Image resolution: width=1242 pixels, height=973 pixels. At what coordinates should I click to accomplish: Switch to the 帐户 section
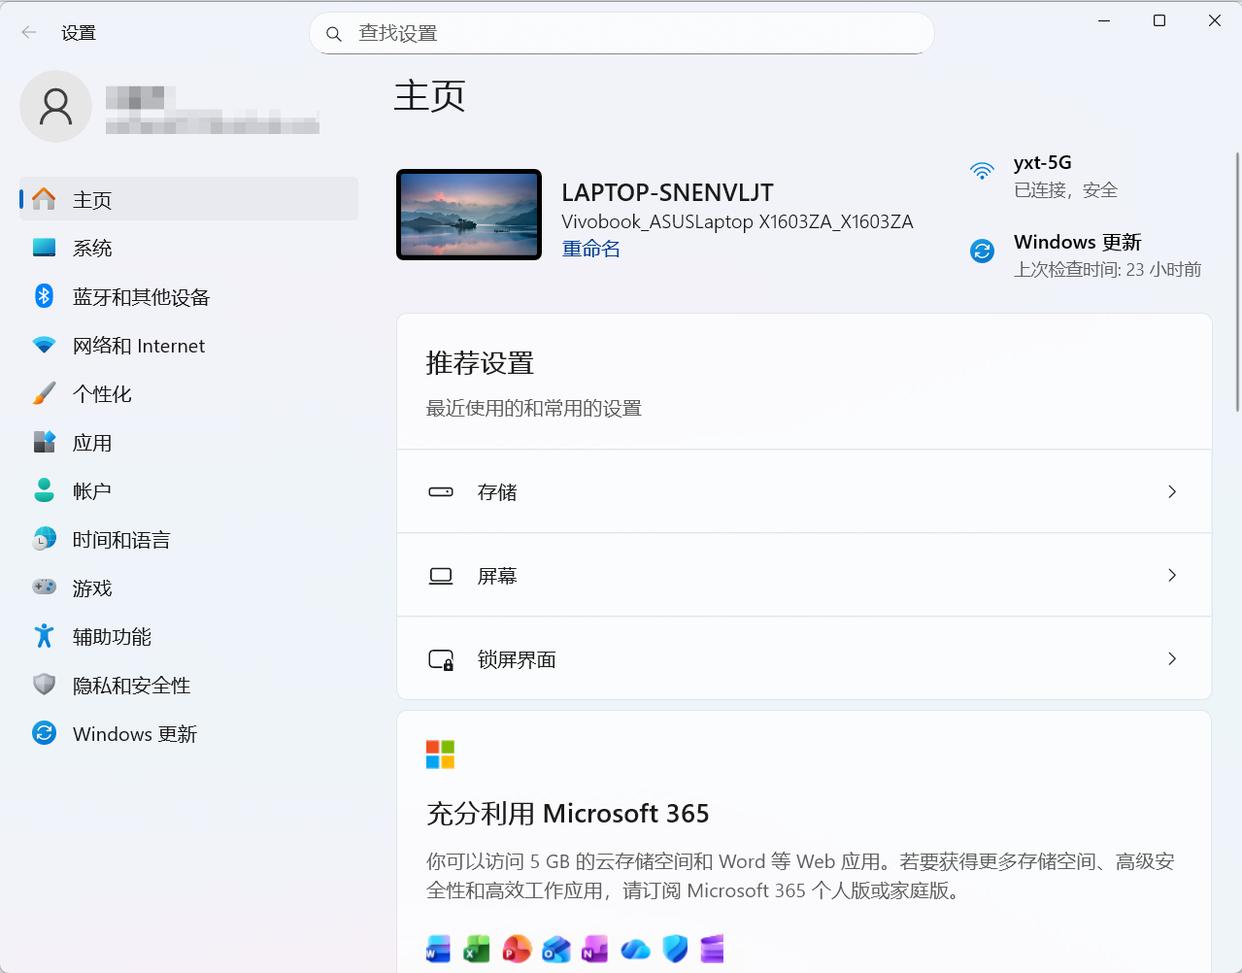click(93, 490)
